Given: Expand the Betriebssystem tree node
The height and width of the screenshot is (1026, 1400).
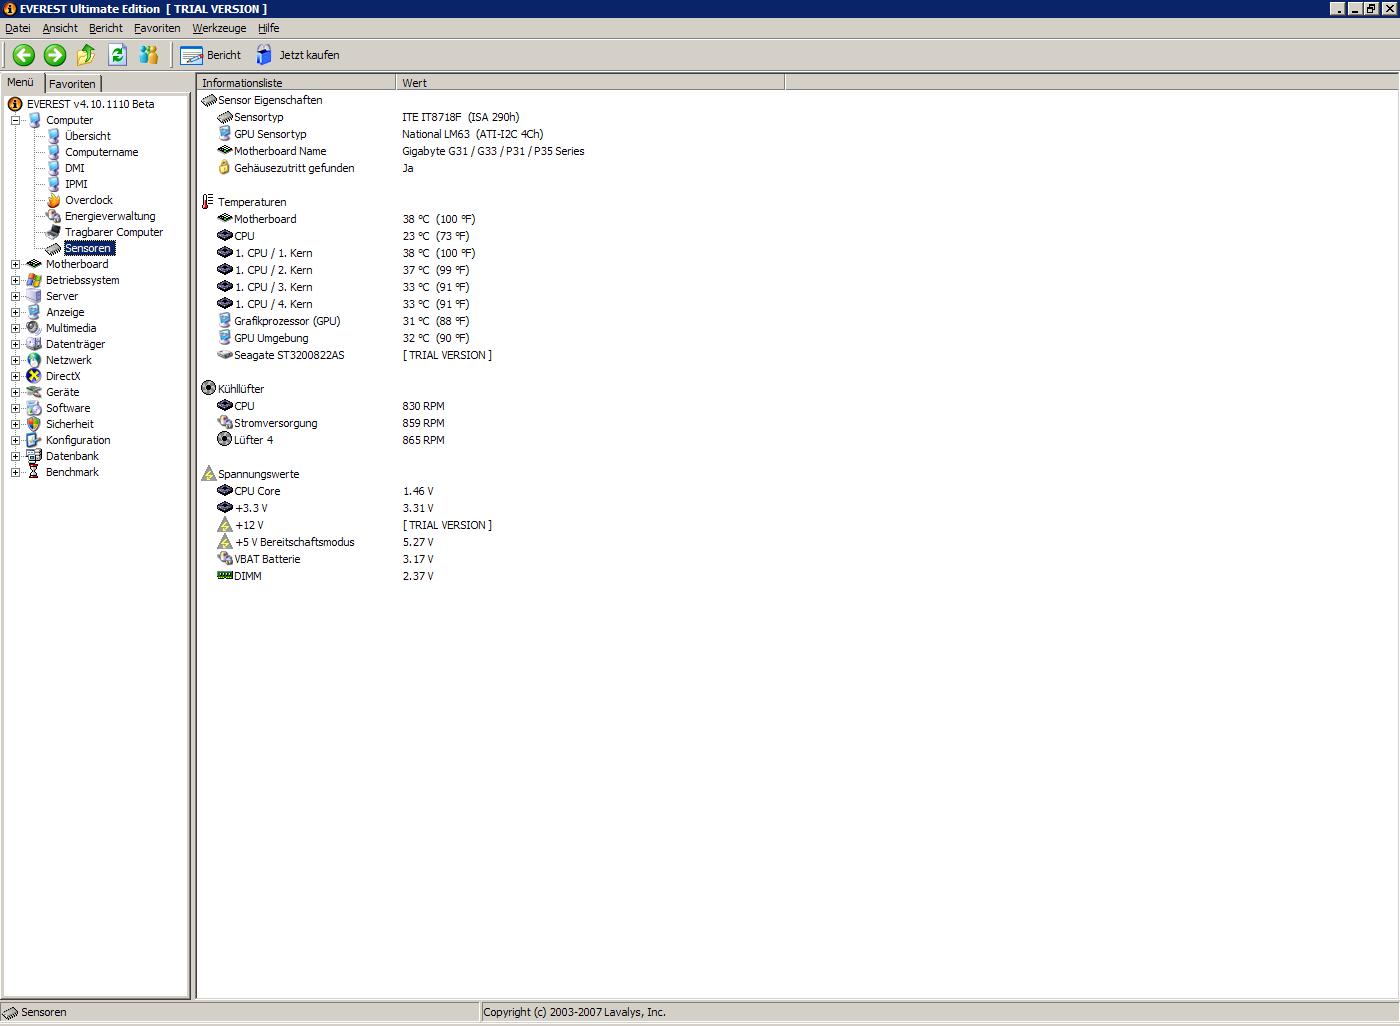Looking at the screenshot, I should coord(16,280).
